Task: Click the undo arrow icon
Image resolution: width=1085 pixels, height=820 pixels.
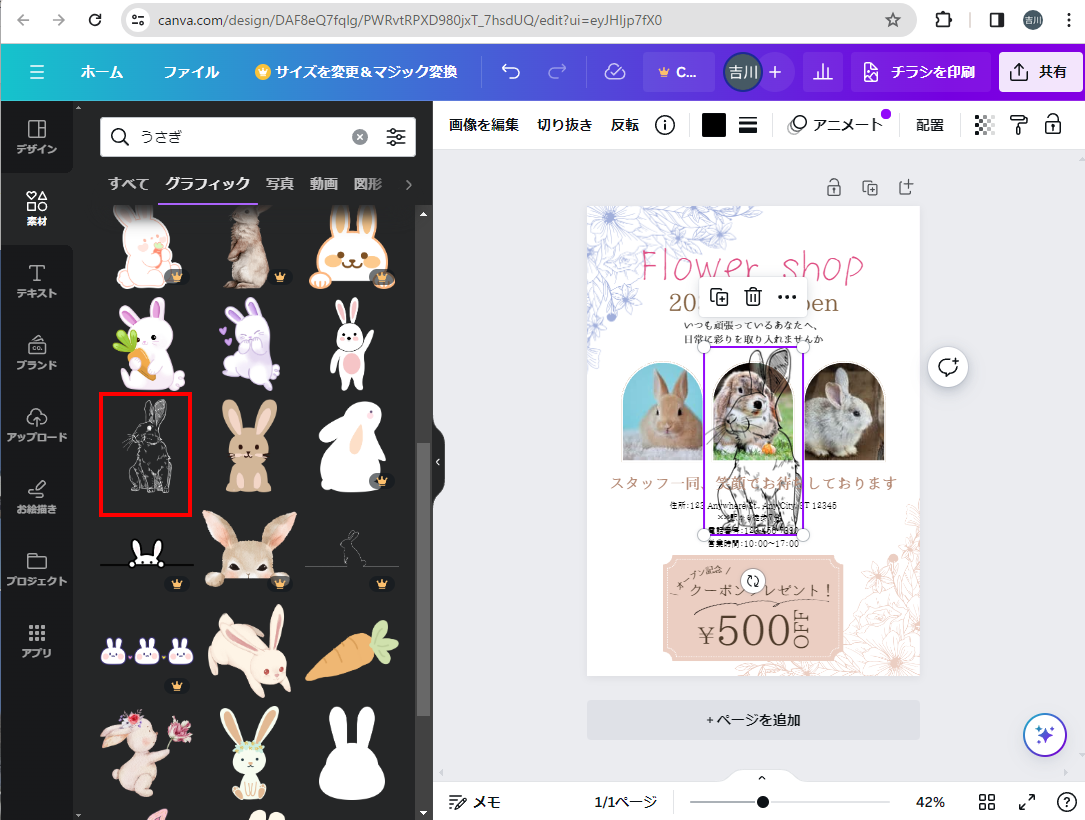Action: click(511, 72)
